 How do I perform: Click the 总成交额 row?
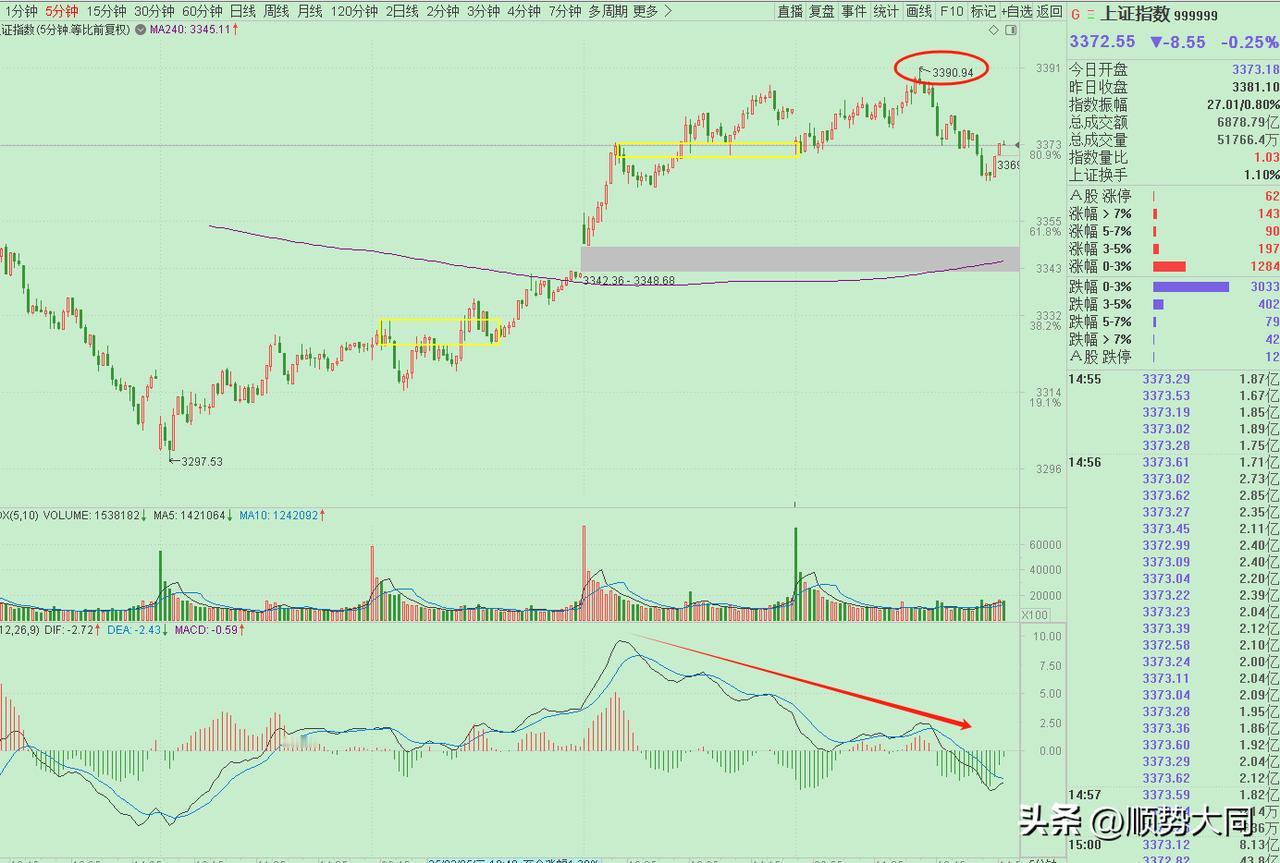1174,122
